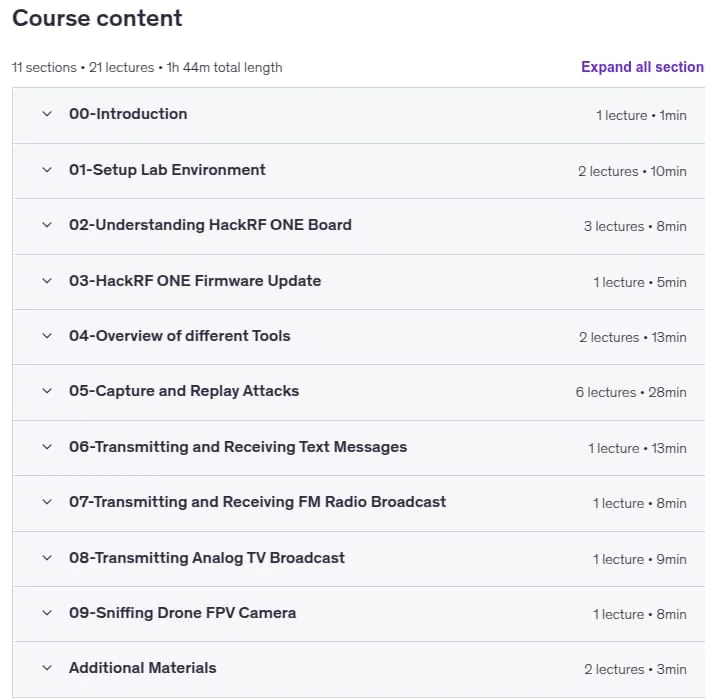The image size is (705, 698).
Task: Click the 6 lectures 28min row summary
Action: (x=631, y=392)
